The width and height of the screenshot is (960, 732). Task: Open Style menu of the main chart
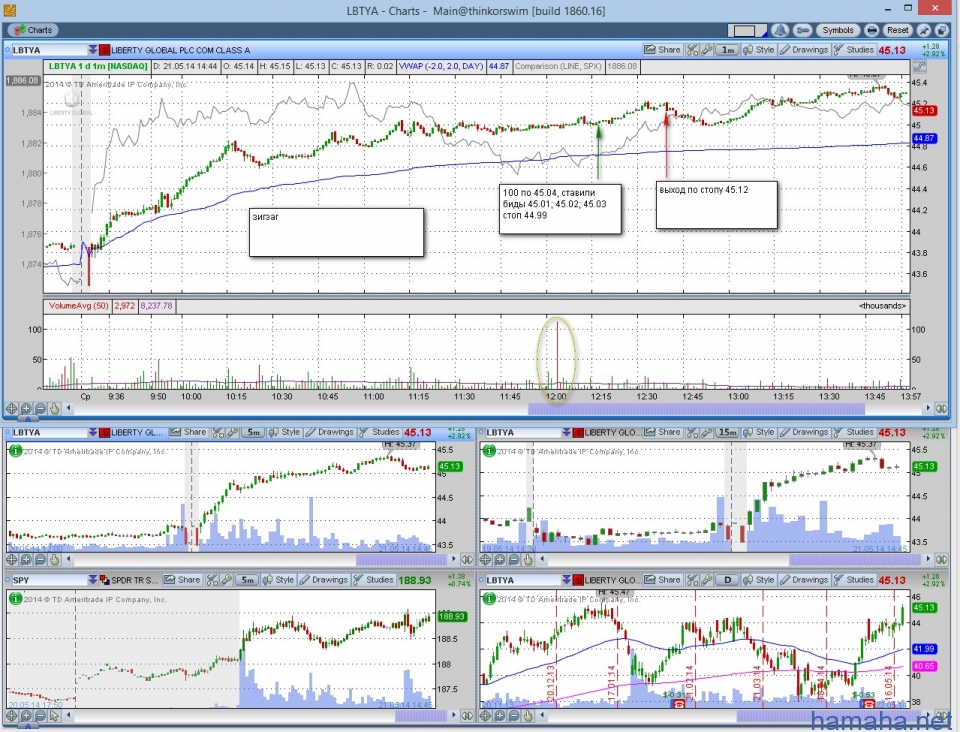(x=759, y=50)
